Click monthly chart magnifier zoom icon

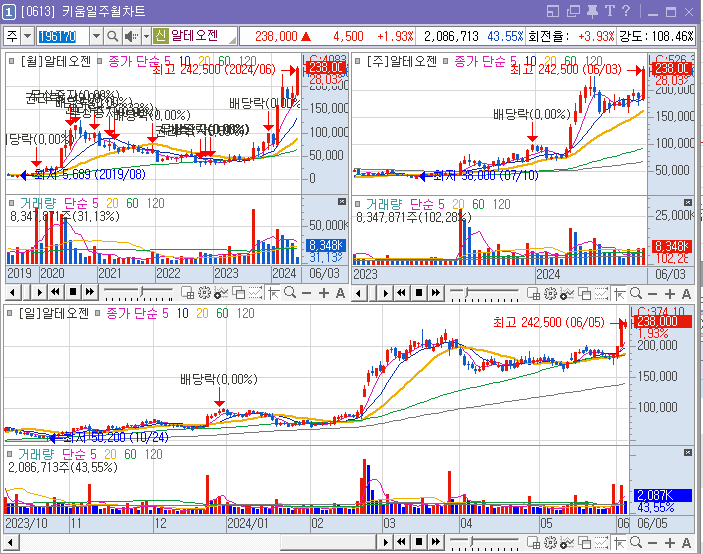(x=290, y=293)
